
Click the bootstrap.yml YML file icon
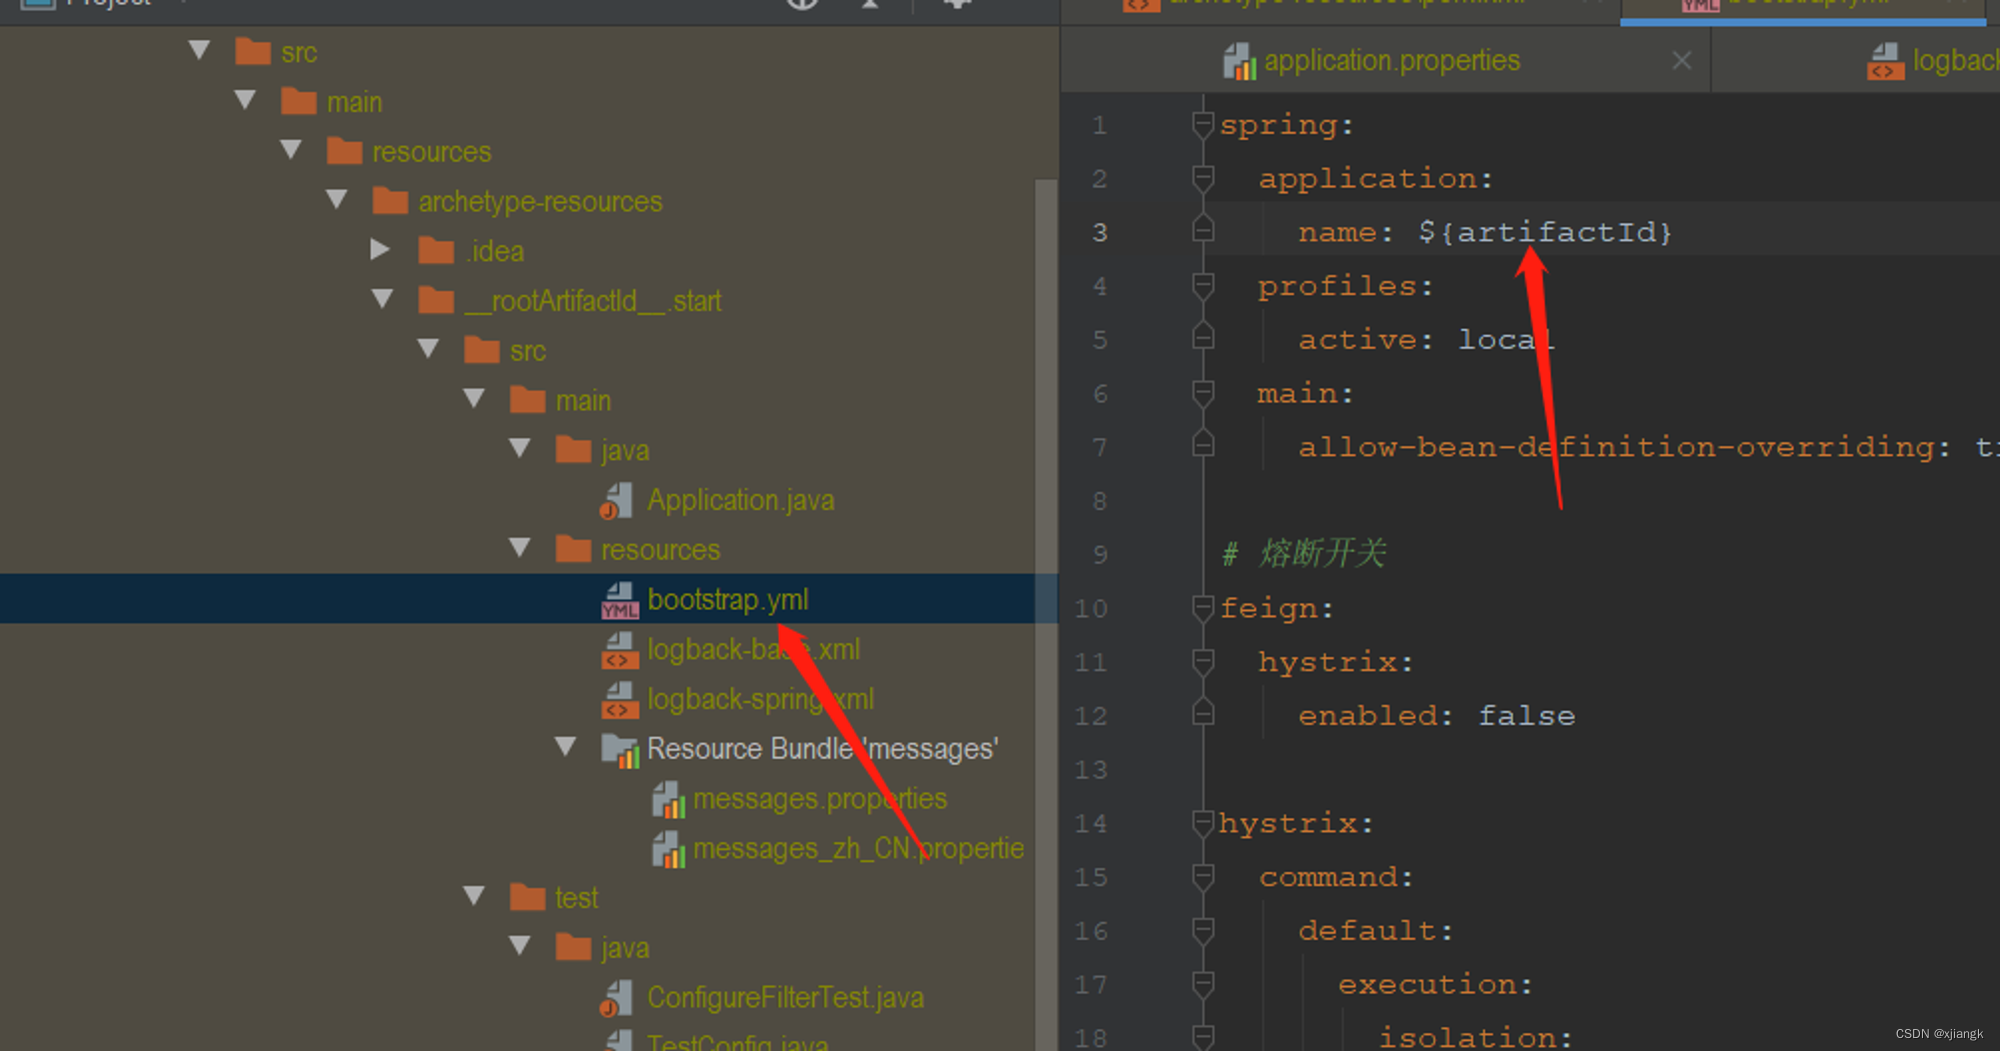pos(619,601)
